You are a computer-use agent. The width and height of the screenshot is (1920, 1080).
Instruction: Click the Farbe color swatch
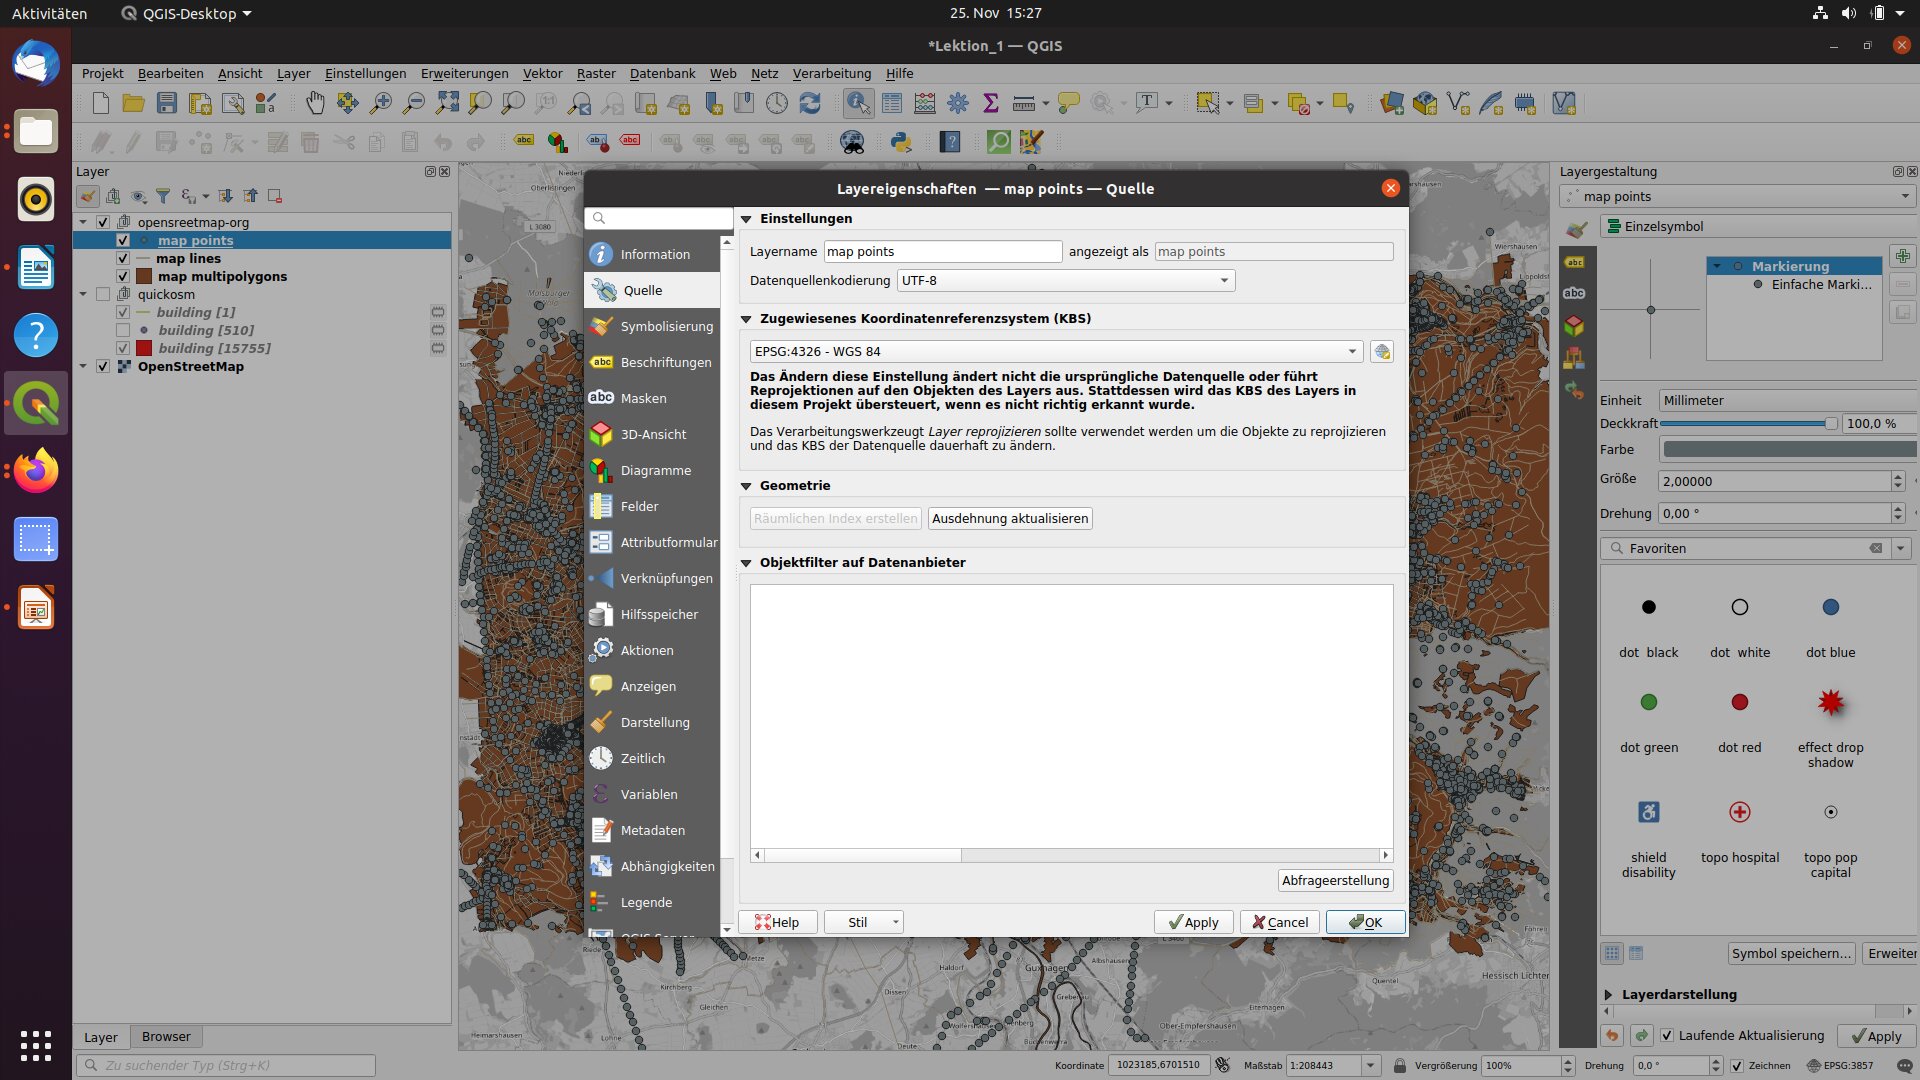(1787, 450)
